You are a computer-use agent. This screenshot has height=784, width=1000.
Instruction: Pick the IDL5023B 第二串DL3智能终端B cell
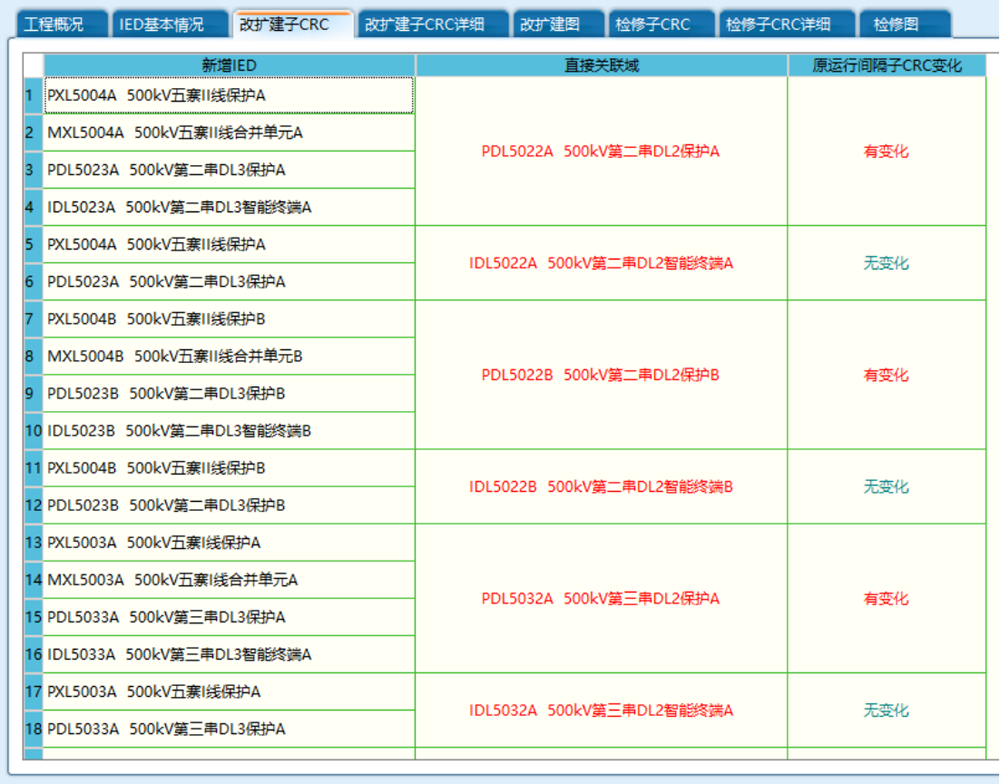tap(229, 431)
